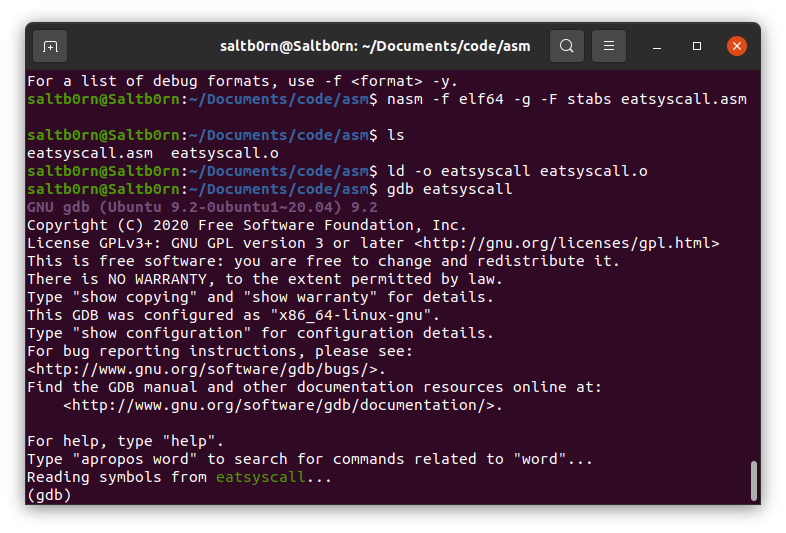Minimize the terminal window

657,47
